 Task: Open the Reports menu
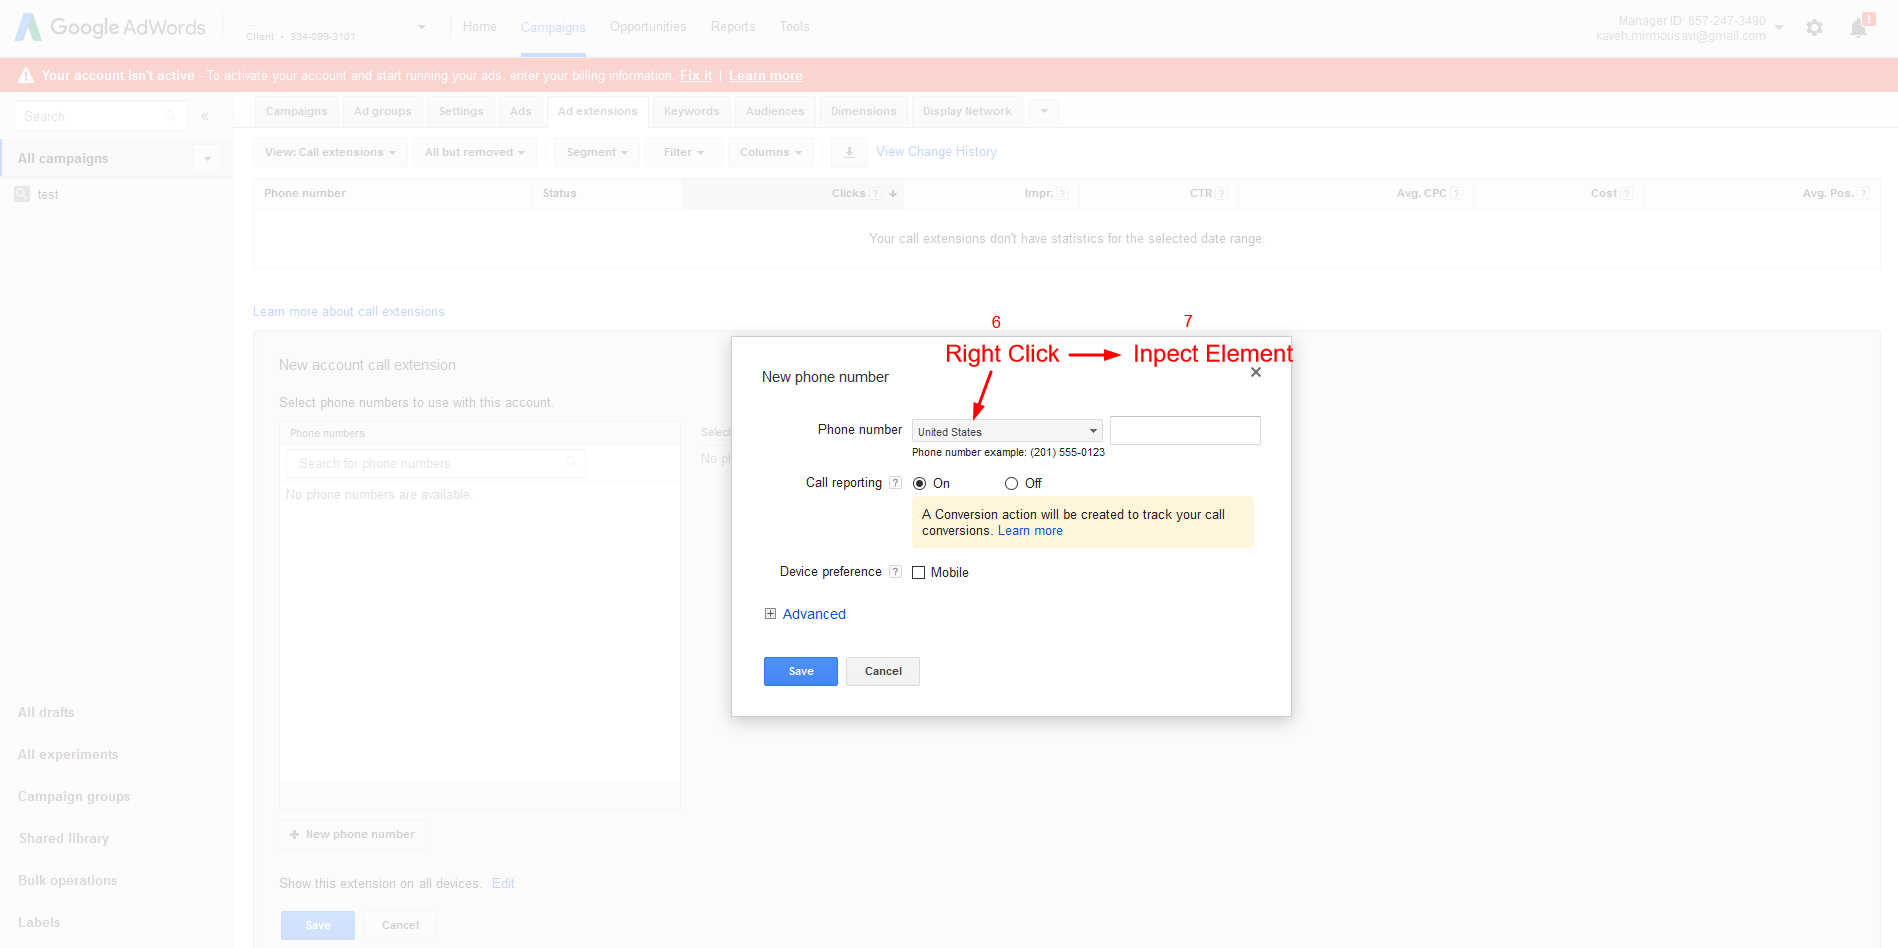(x=733, y=27)
